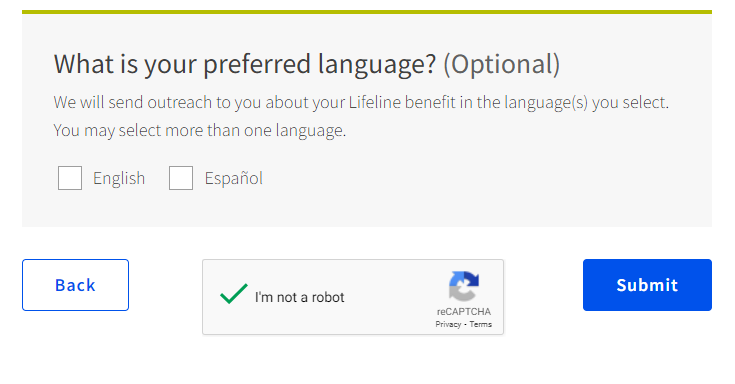Click the word "Lifeline" in the description
Screen dimensions: 735x384
point(375,102)
